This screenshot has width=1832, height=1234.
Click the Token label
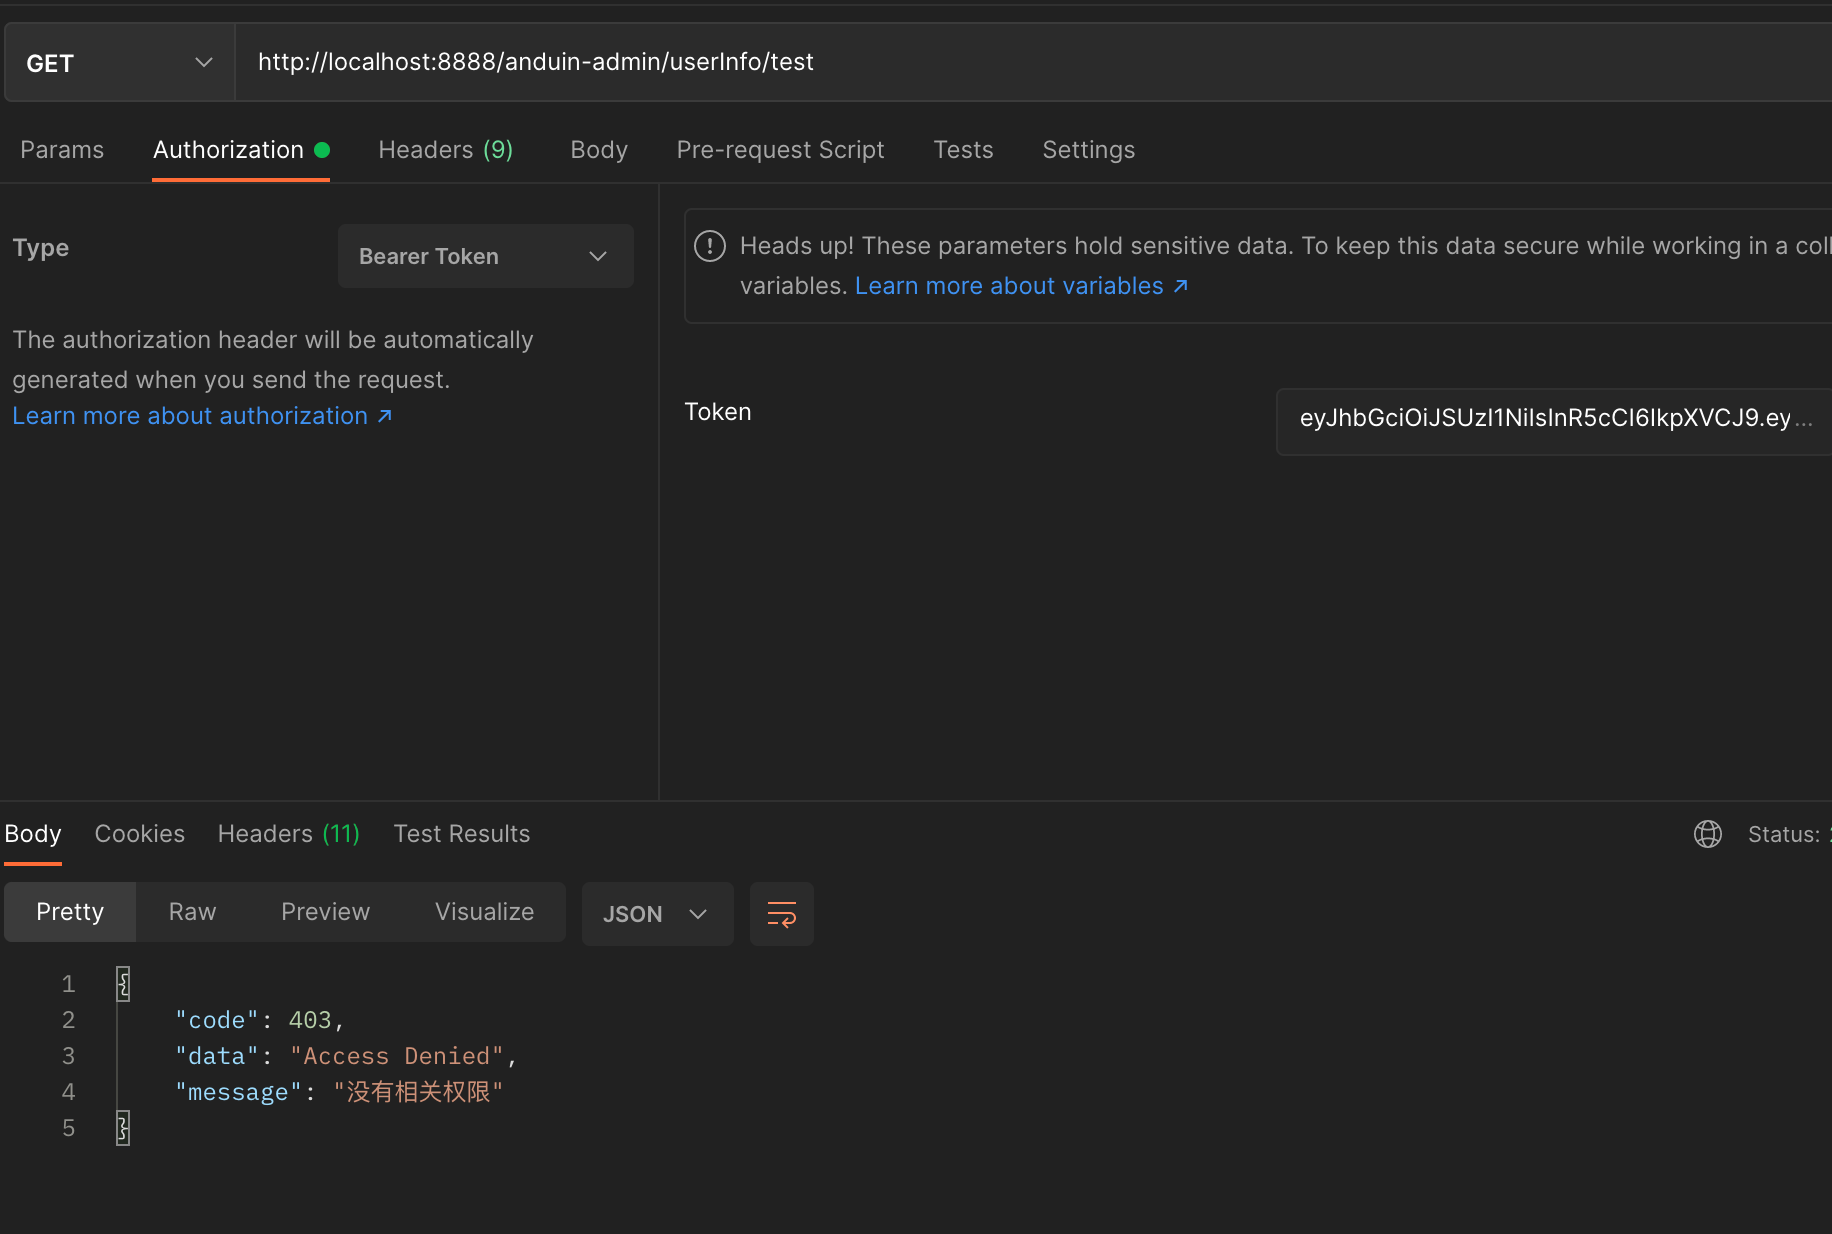click(x=718, y=412)
